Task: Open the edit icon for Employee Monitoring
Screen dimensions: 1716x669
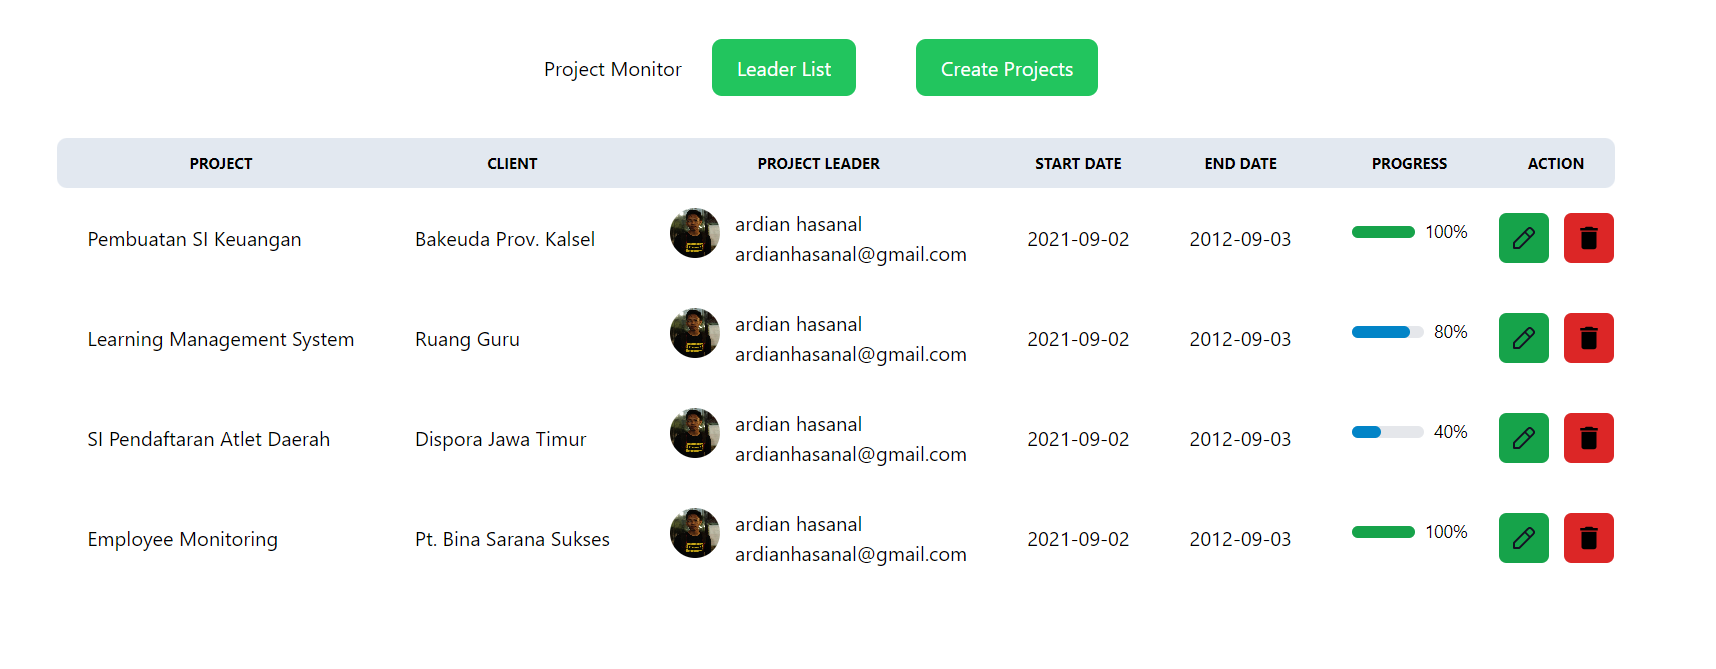Action: tap(1523, 538)
